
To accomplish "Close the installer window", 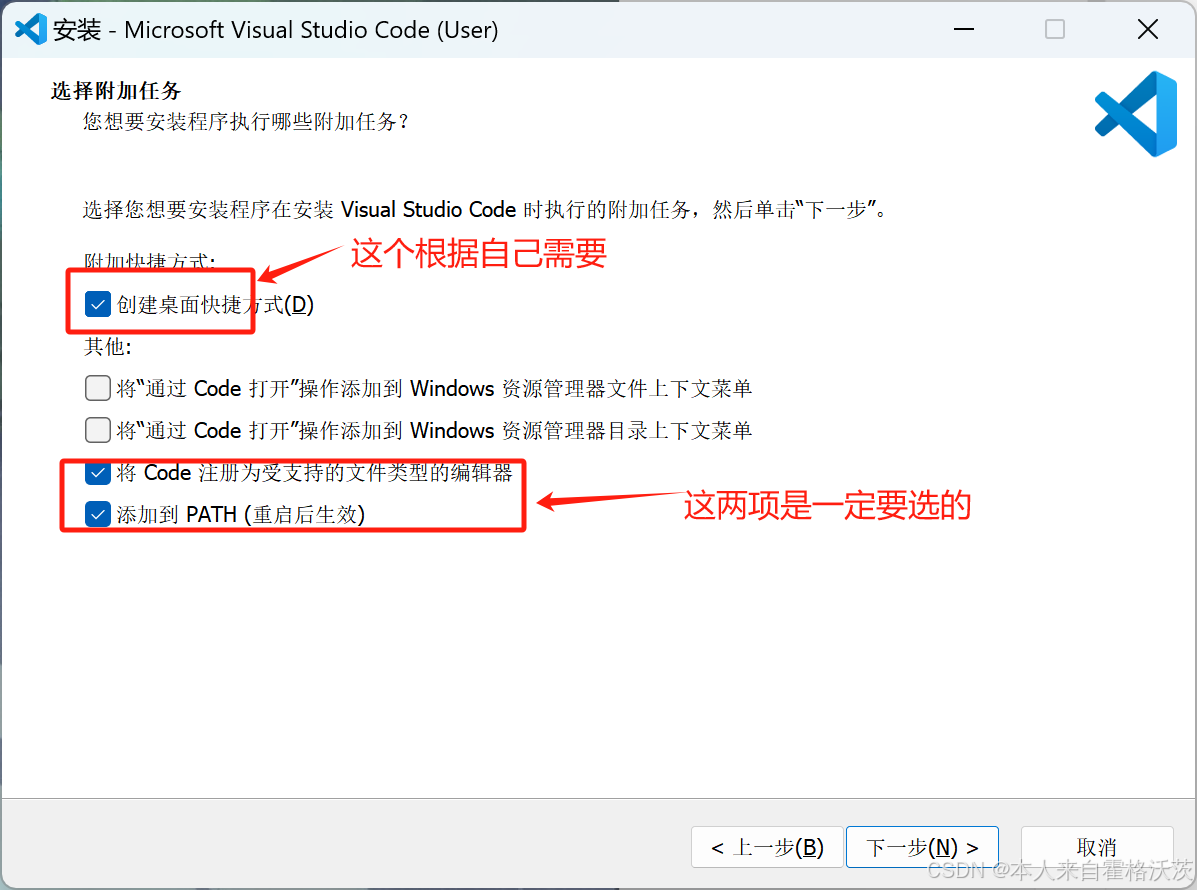I will [x=1147, y=30].
